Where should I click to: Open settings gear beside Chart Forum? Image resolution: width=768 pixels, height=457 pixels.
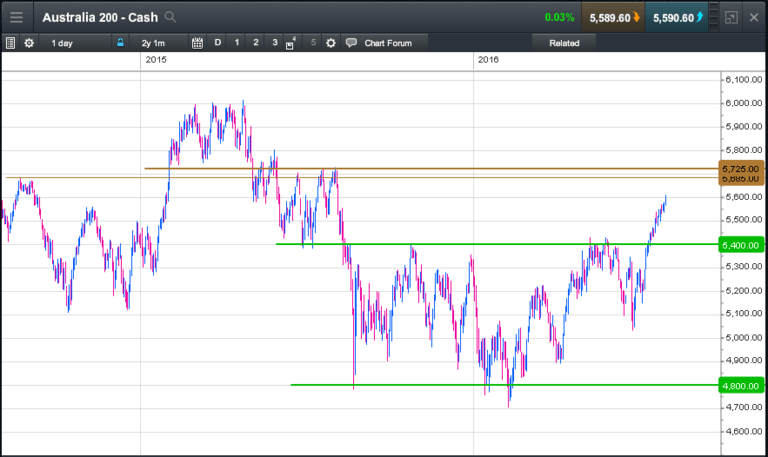click(x=331, y=43)
